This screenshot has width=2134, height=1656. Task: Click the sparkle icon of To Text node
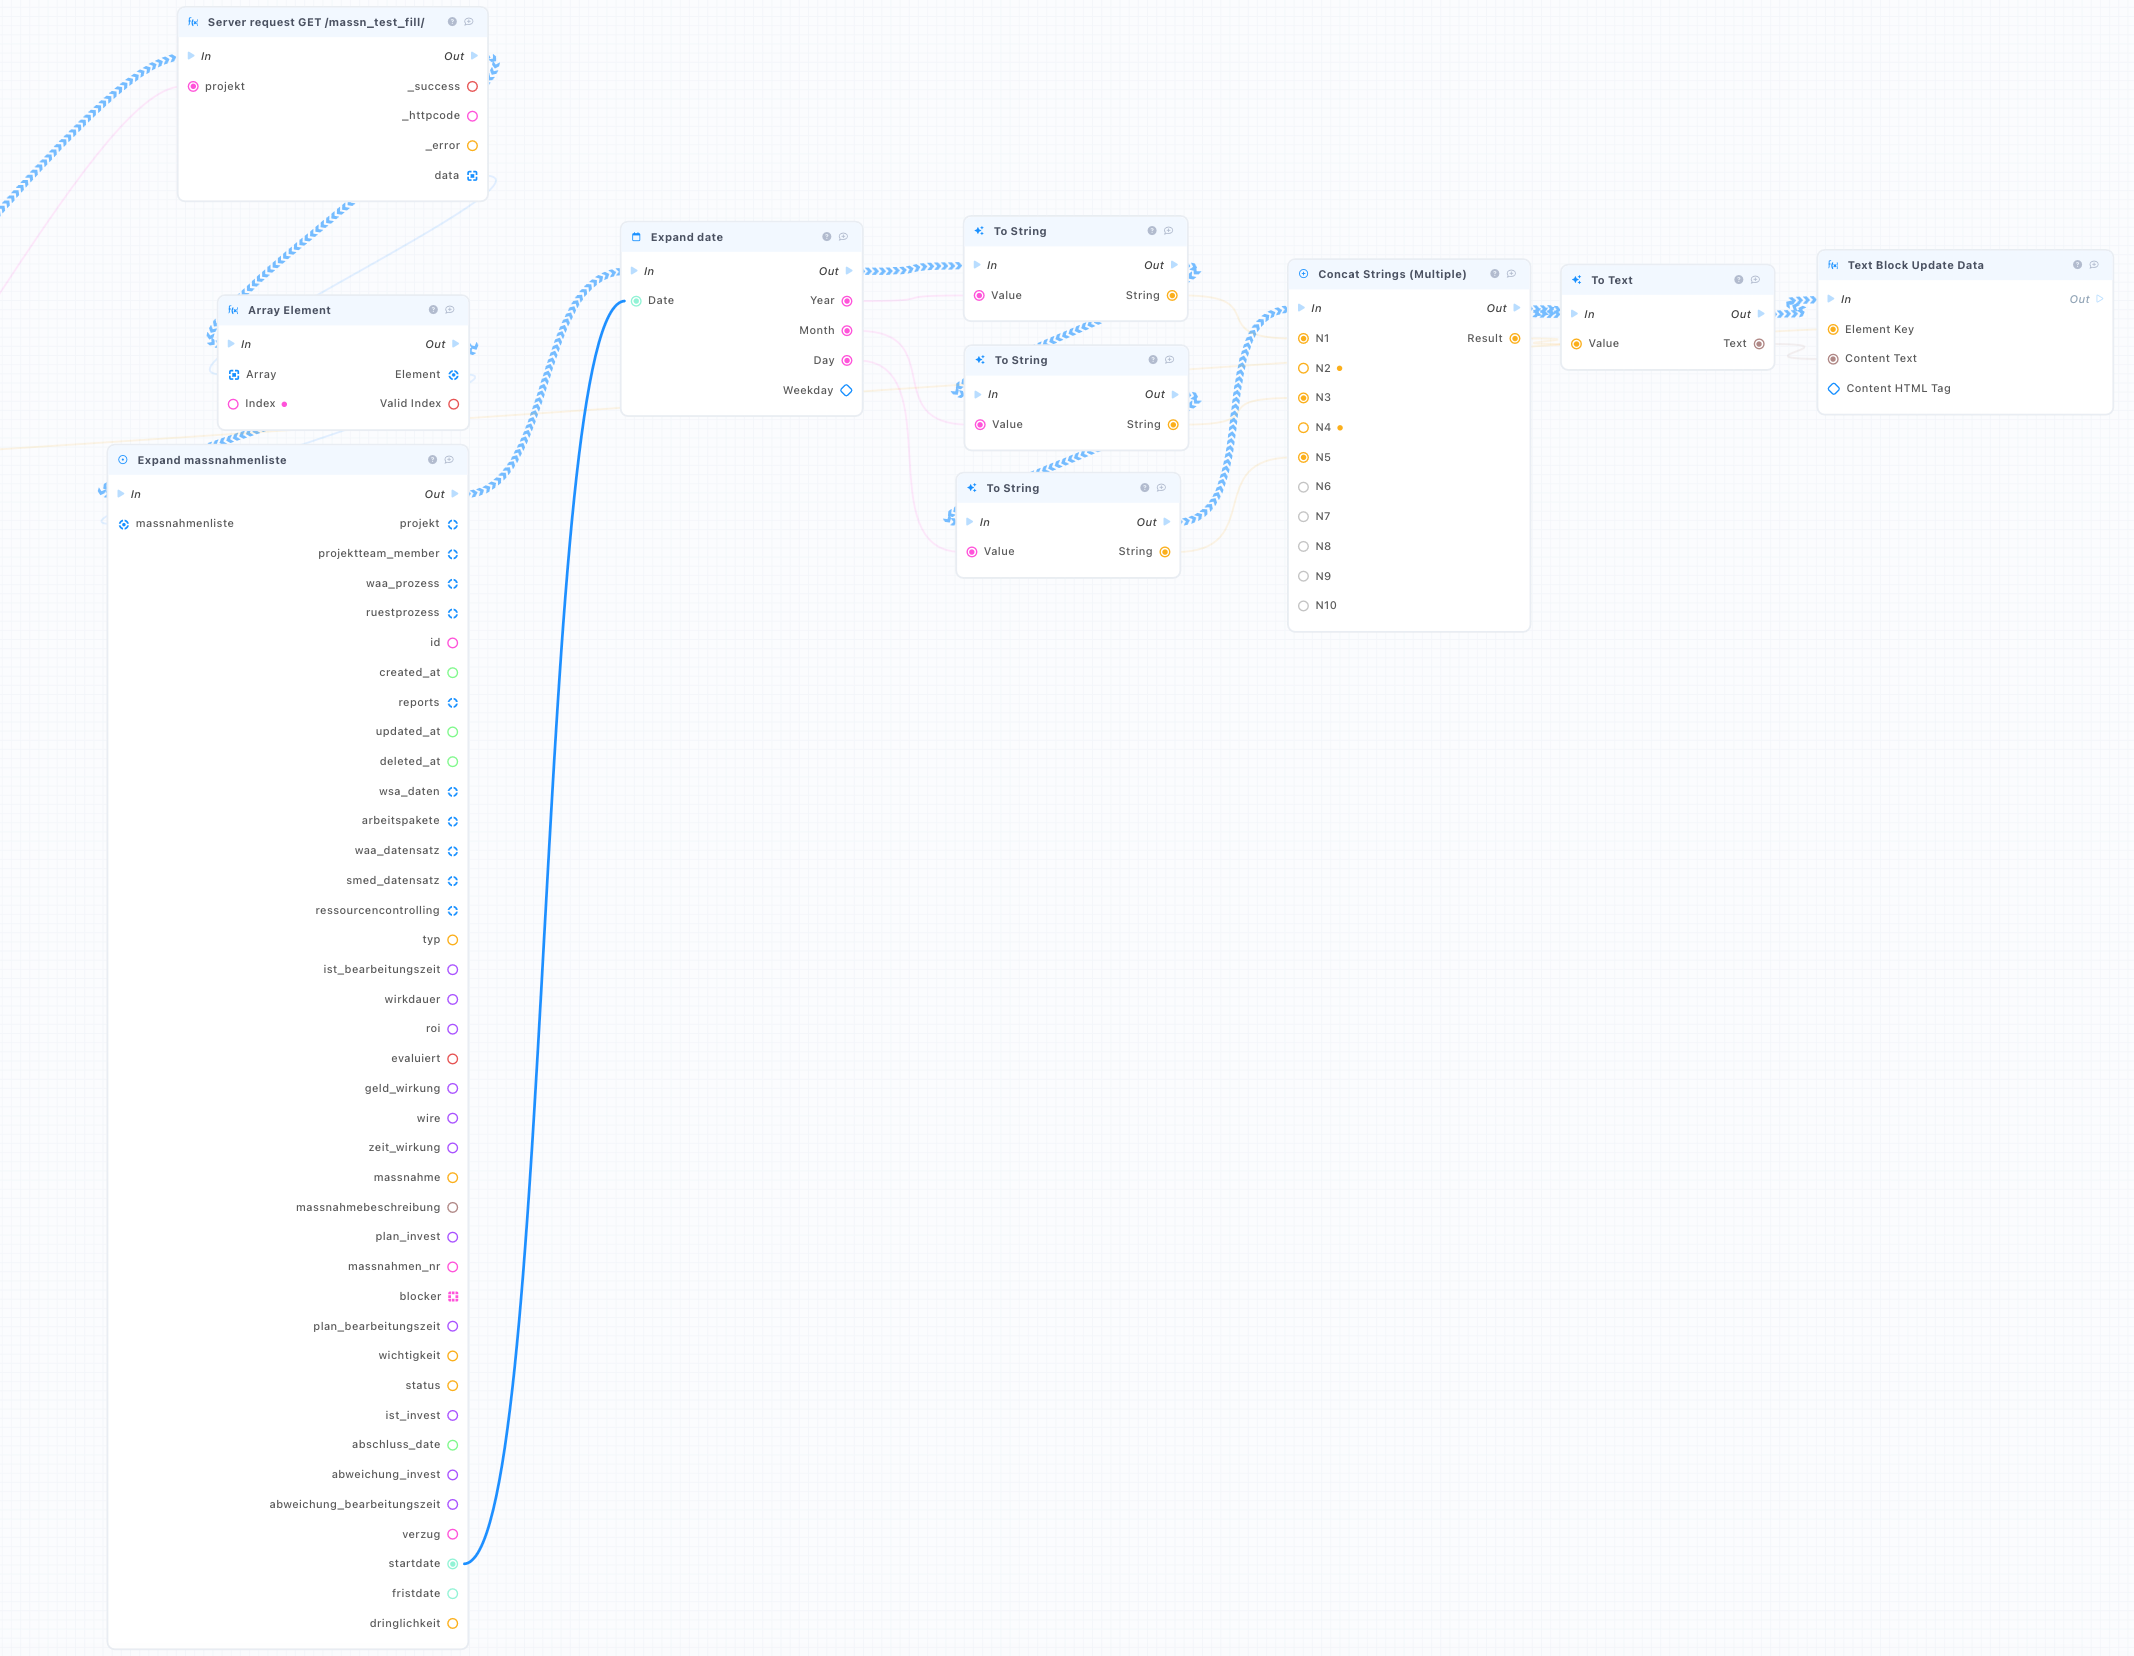(1576, 280)
